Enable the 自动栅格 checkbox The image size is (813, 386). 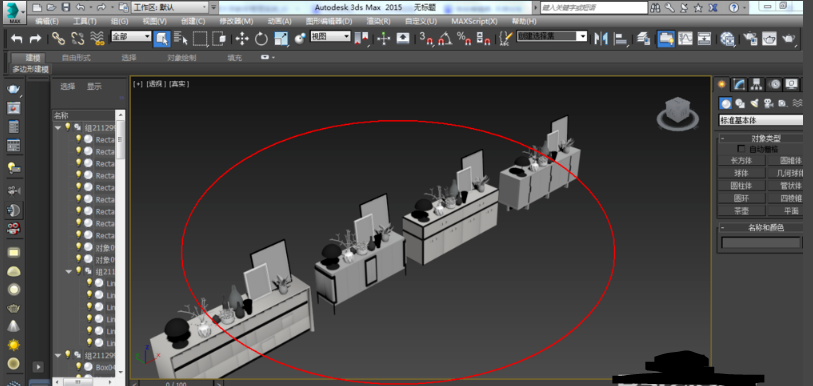[x=740, y=149]
